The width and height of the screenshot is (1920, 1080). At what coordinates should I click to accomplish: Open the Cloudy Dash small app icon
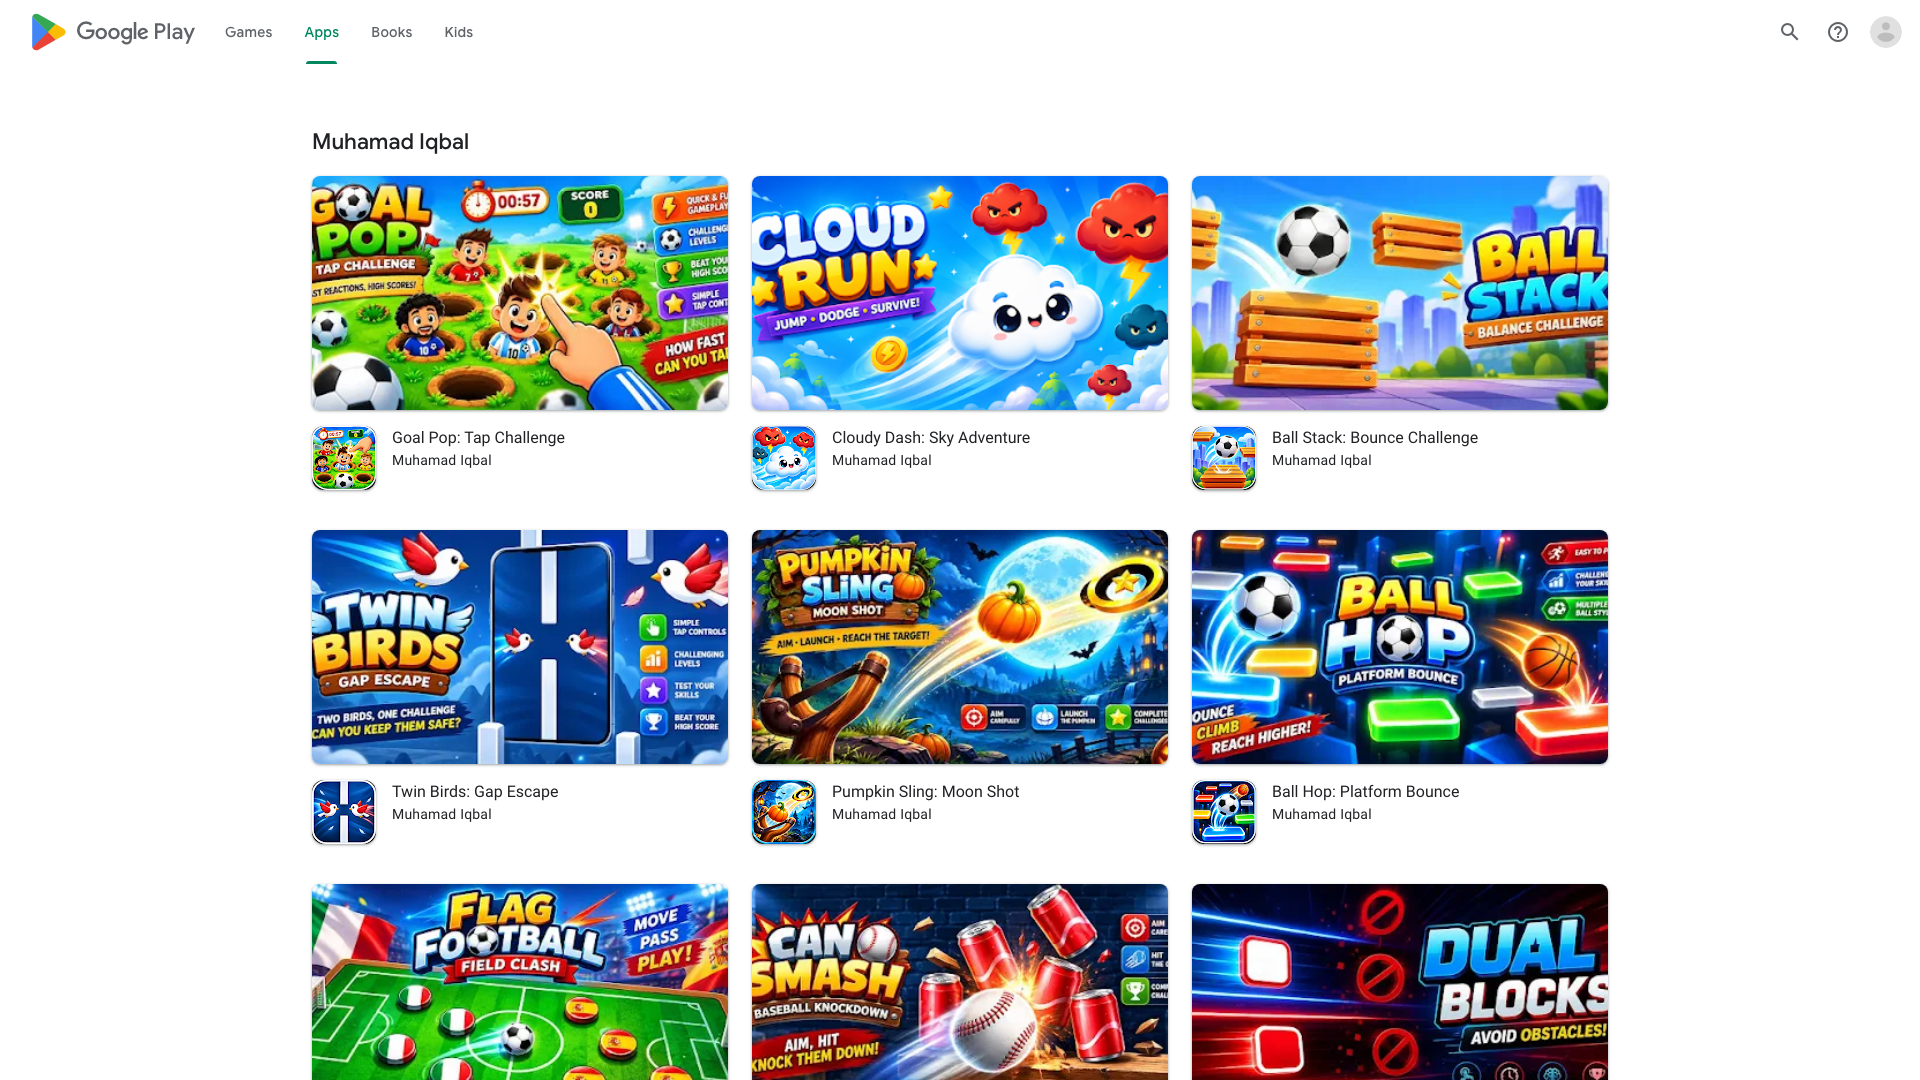point(784,458)
